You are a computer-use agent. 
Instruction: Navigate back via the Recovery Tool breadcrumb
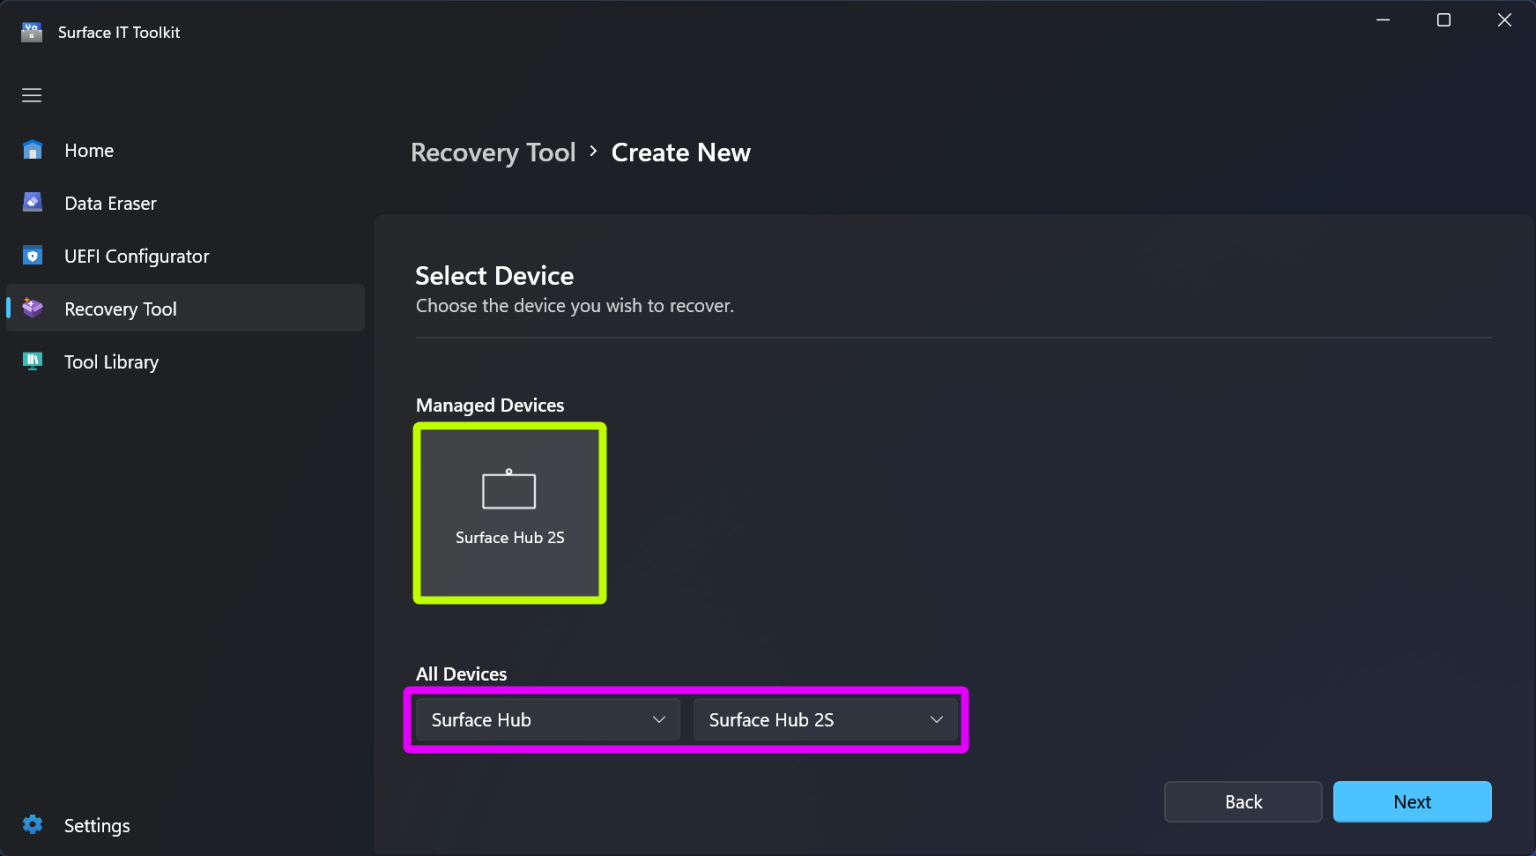coord(493,152)
